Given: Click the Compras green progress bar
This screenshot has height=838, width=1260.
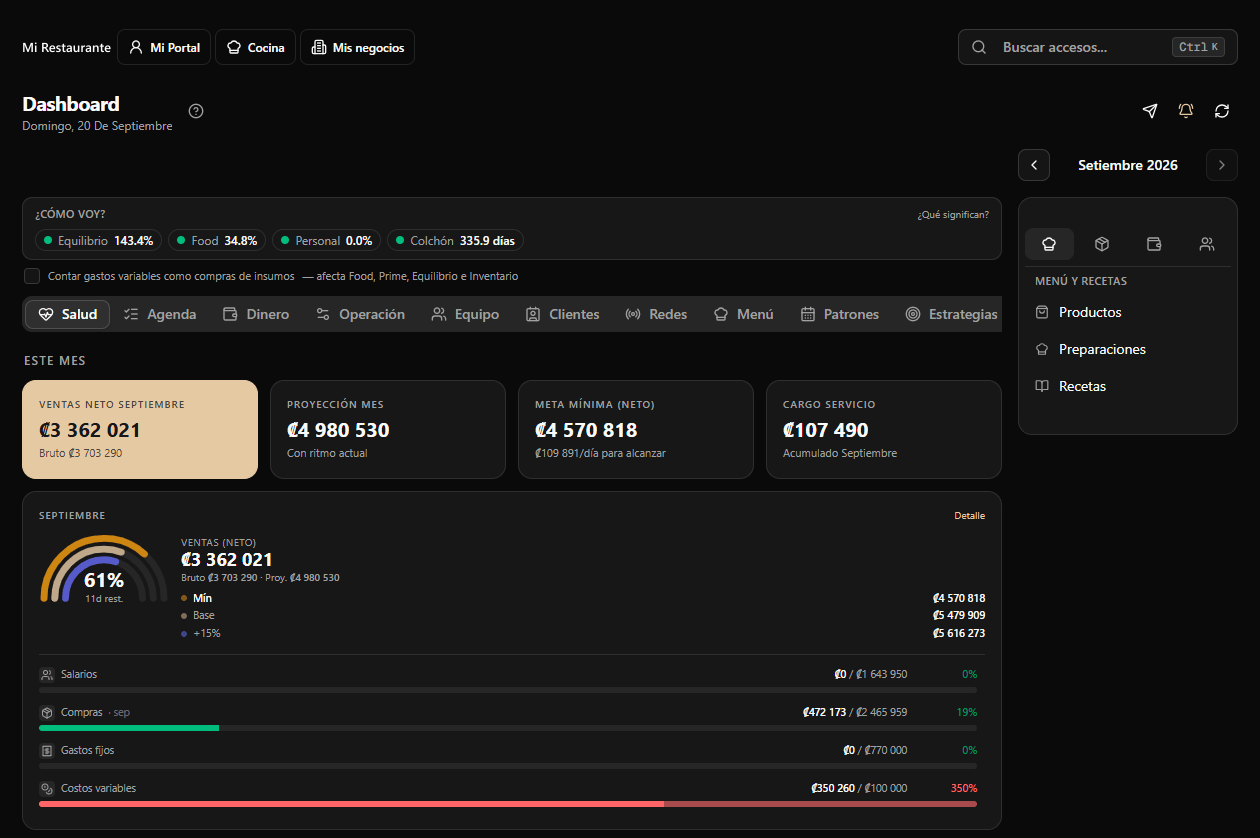Looking at the screenshot, I should point(129,728).
